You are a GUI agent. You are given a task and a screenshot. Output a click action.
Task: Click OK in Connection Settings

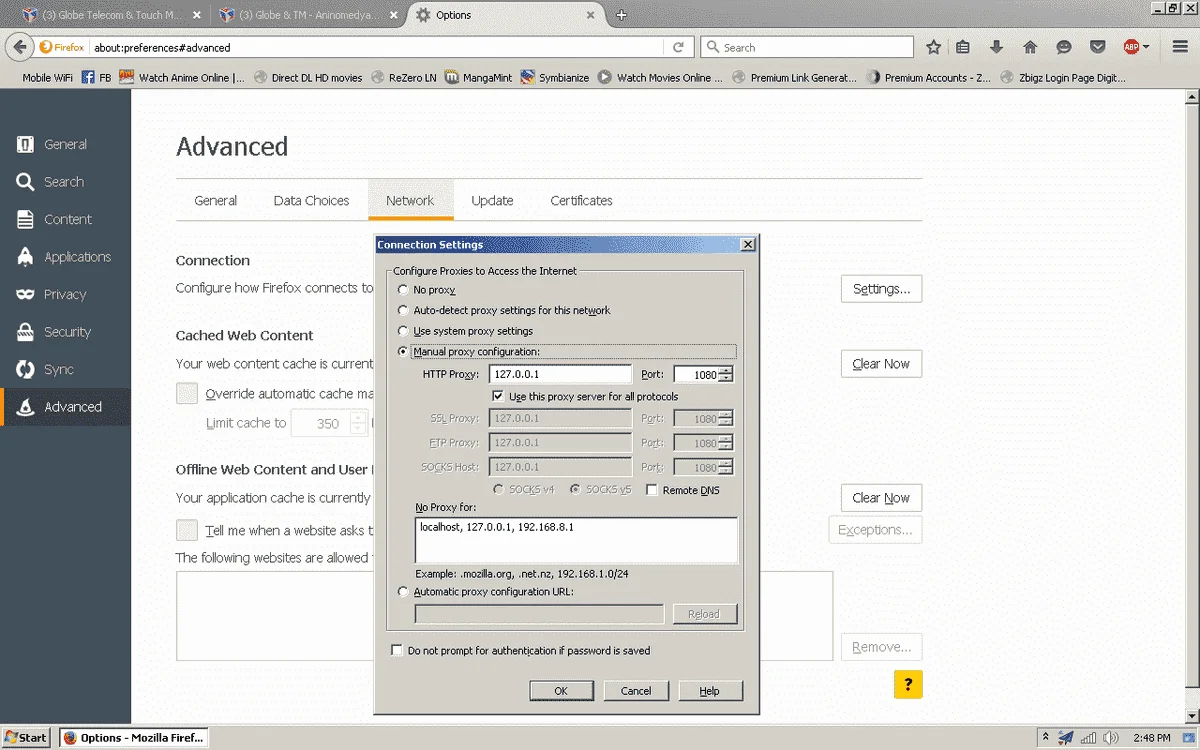pyautogui.click(x=561, y=691)
